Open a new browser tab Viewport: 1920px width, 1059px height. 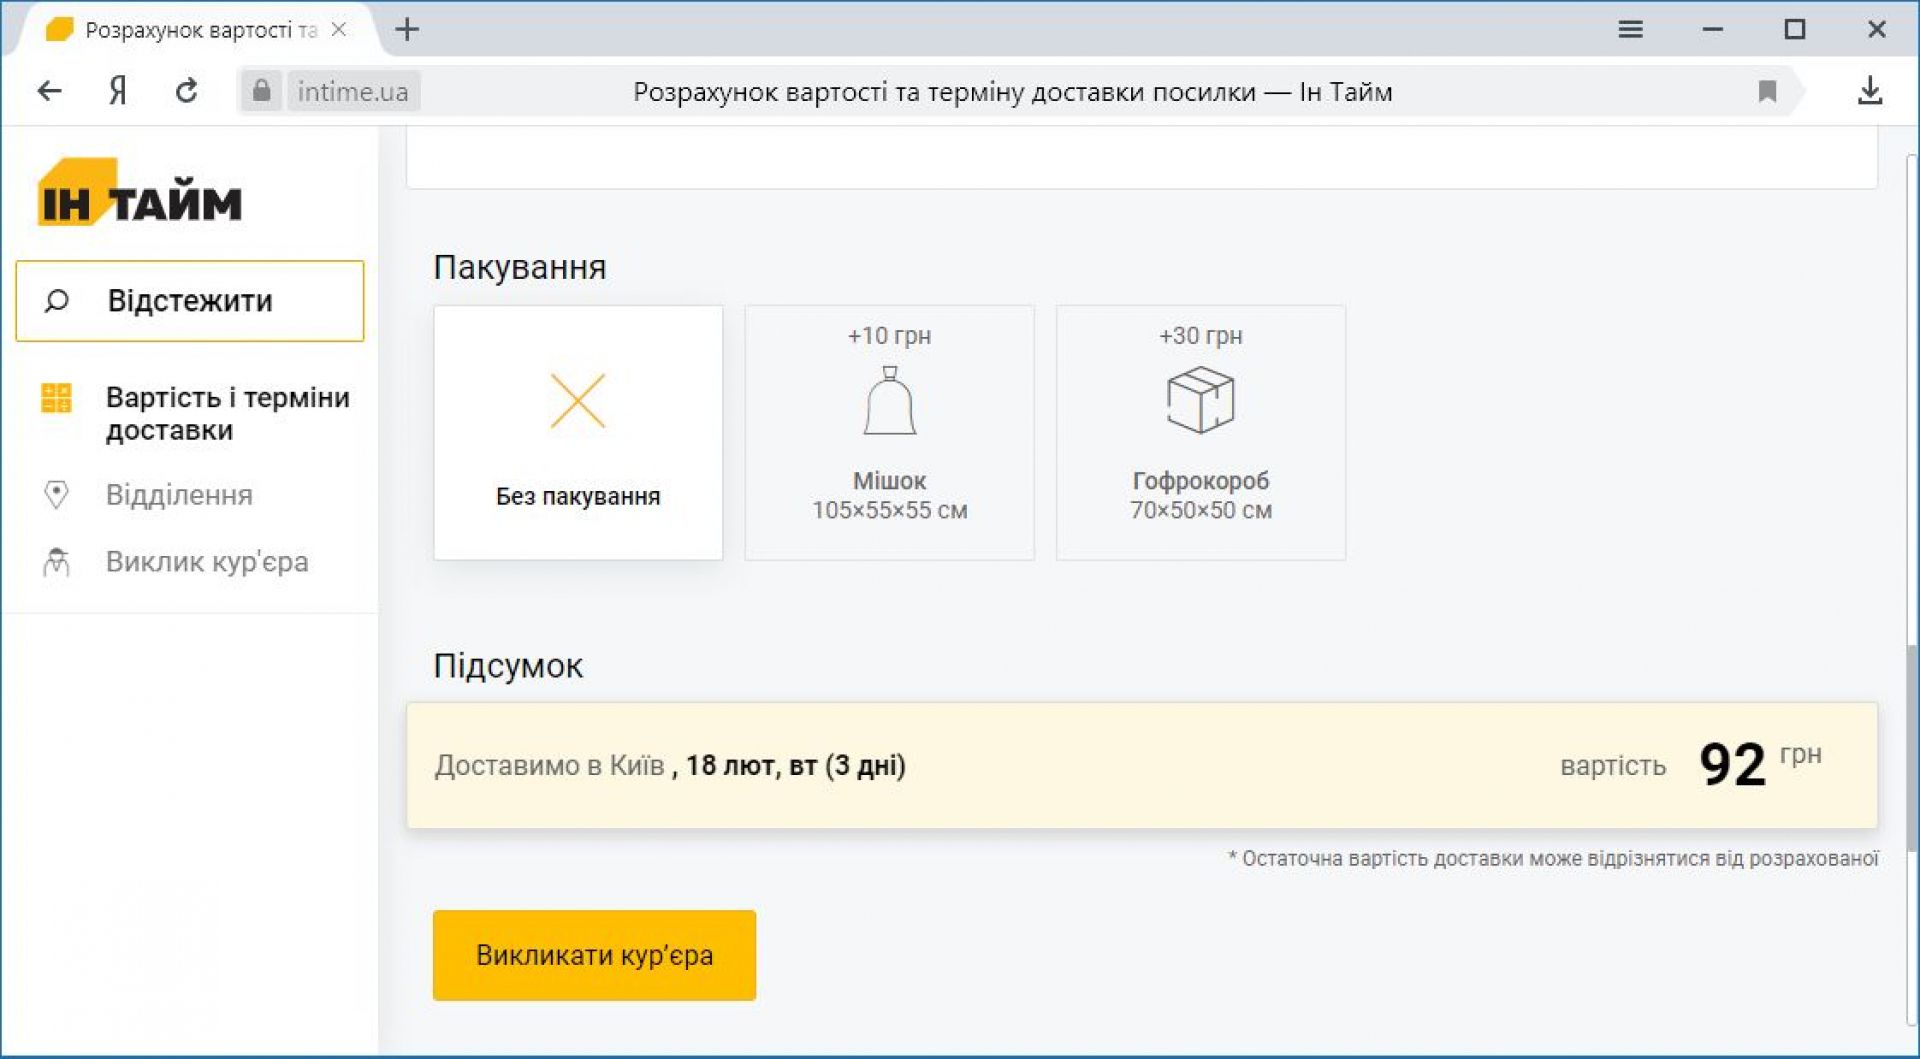[407, 30]
